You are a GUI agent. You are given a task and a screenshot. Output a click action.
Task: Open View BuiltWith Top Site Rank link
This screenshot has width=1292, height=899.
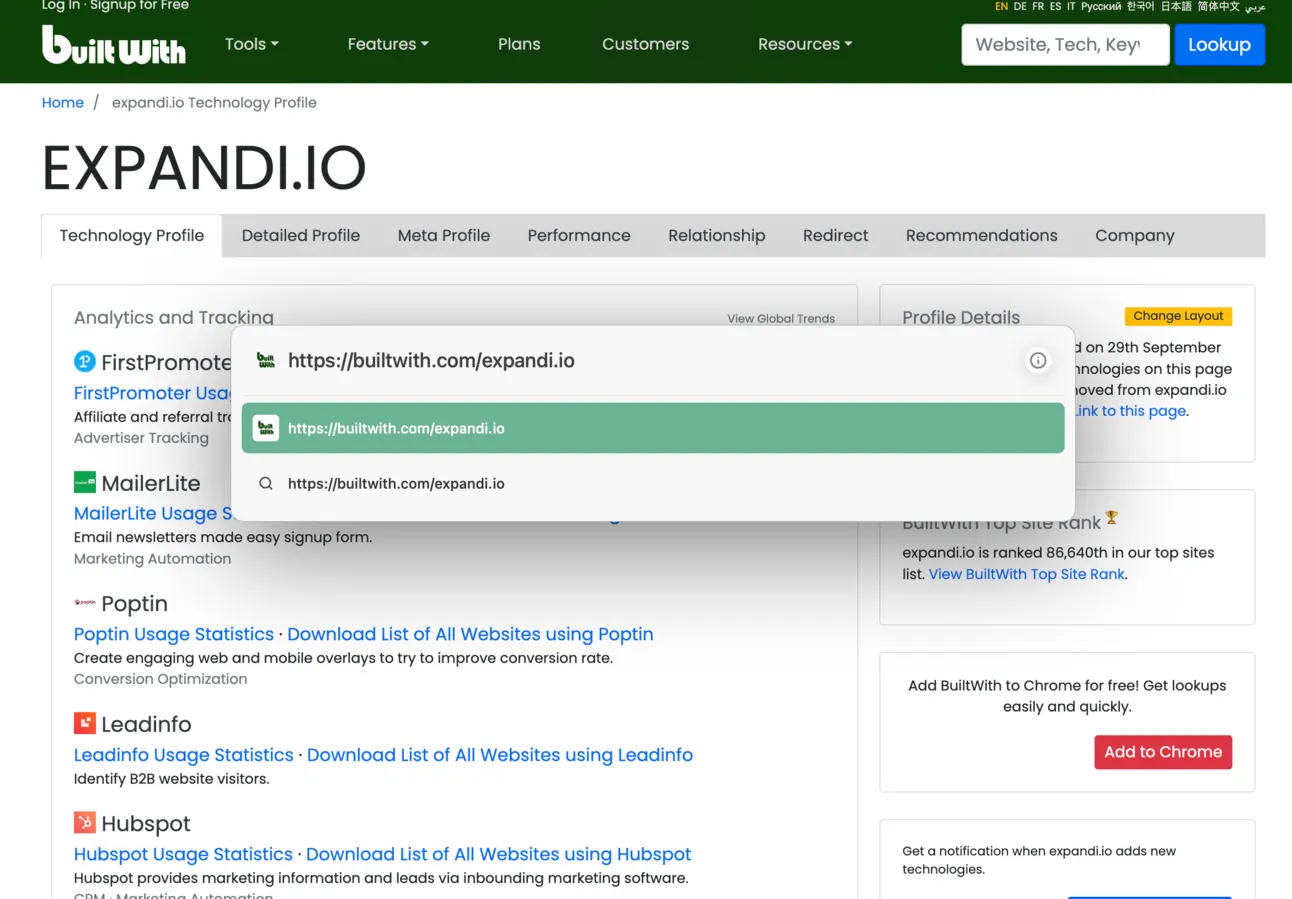tap(1027, 574)
